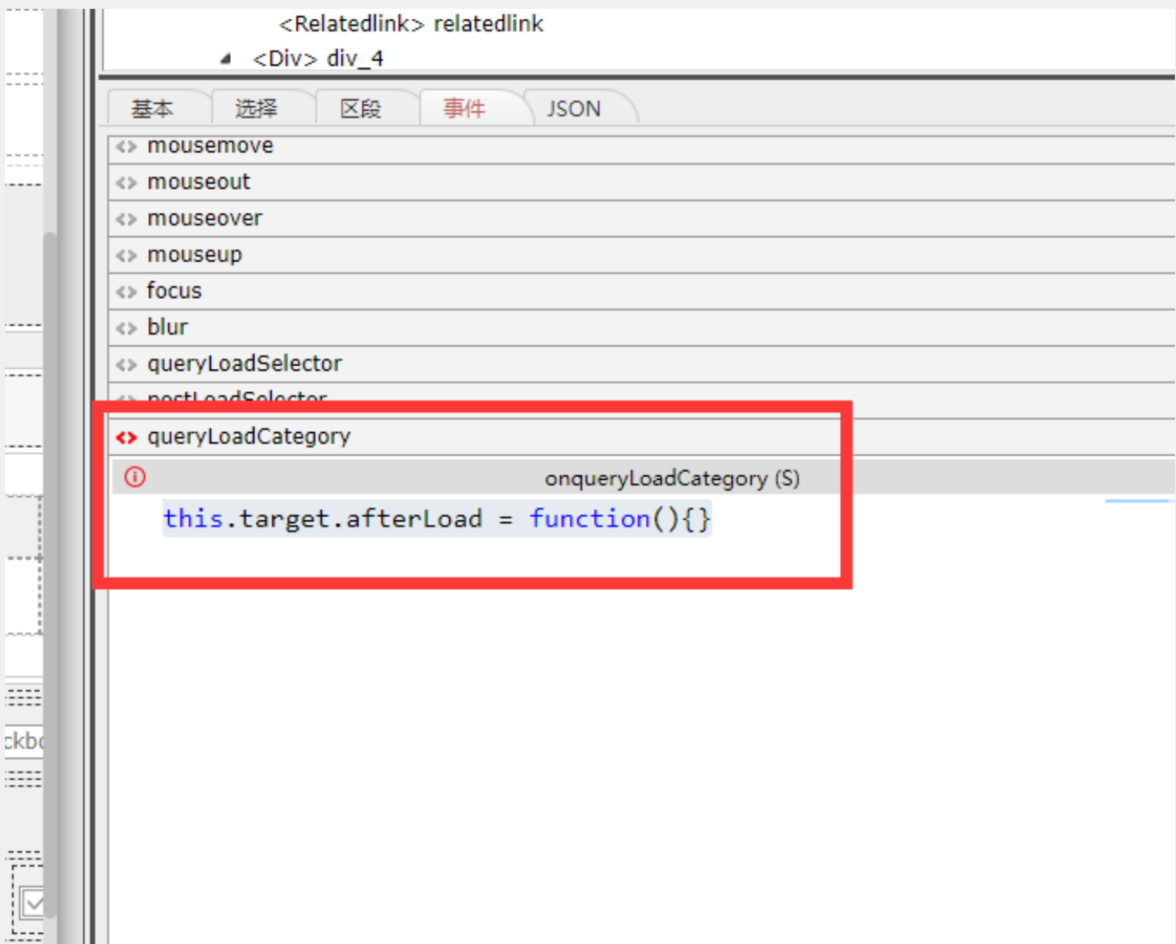Click the code icon beside mousemove

coord(127,146)
